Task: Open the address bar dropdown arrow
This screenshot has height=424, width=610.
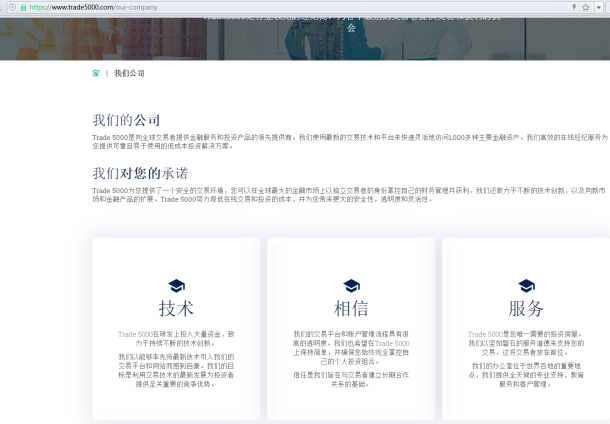Action: tap(599, 7)
